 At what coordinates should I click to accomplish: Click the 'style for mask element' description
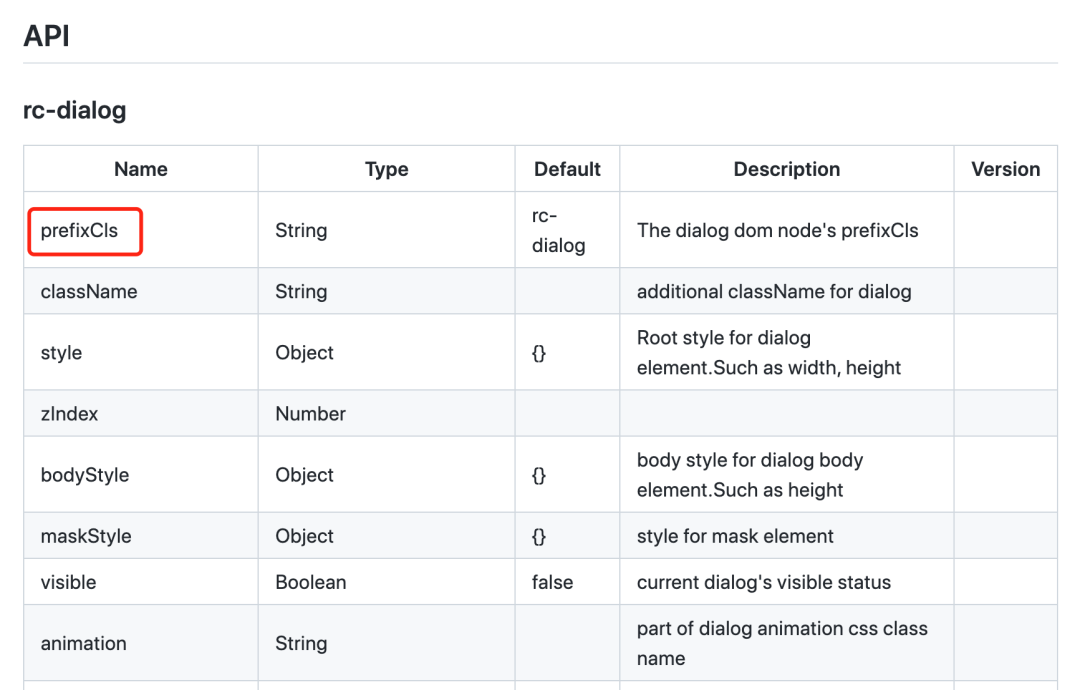(735, 536)
